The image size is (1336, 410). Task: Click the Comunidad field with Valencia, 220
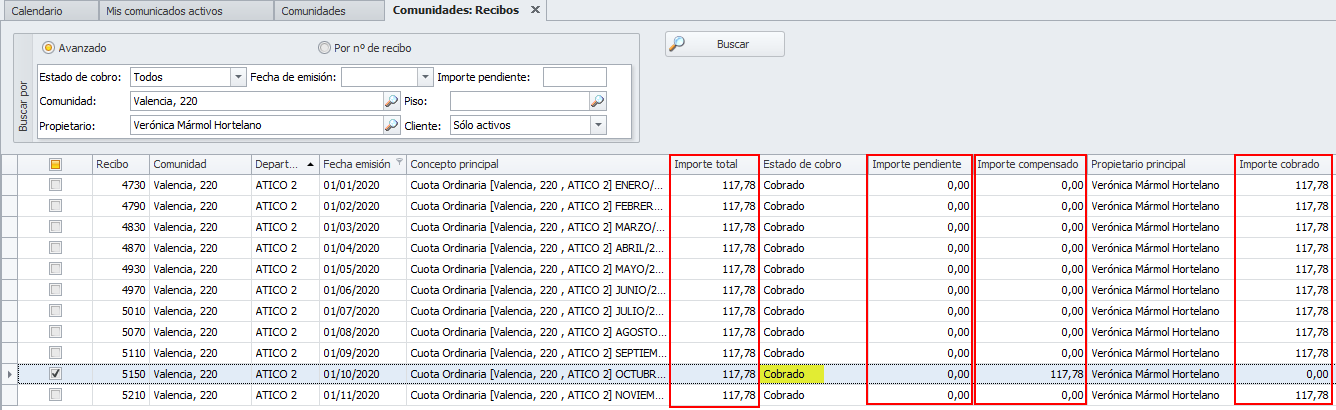(257, 101)
